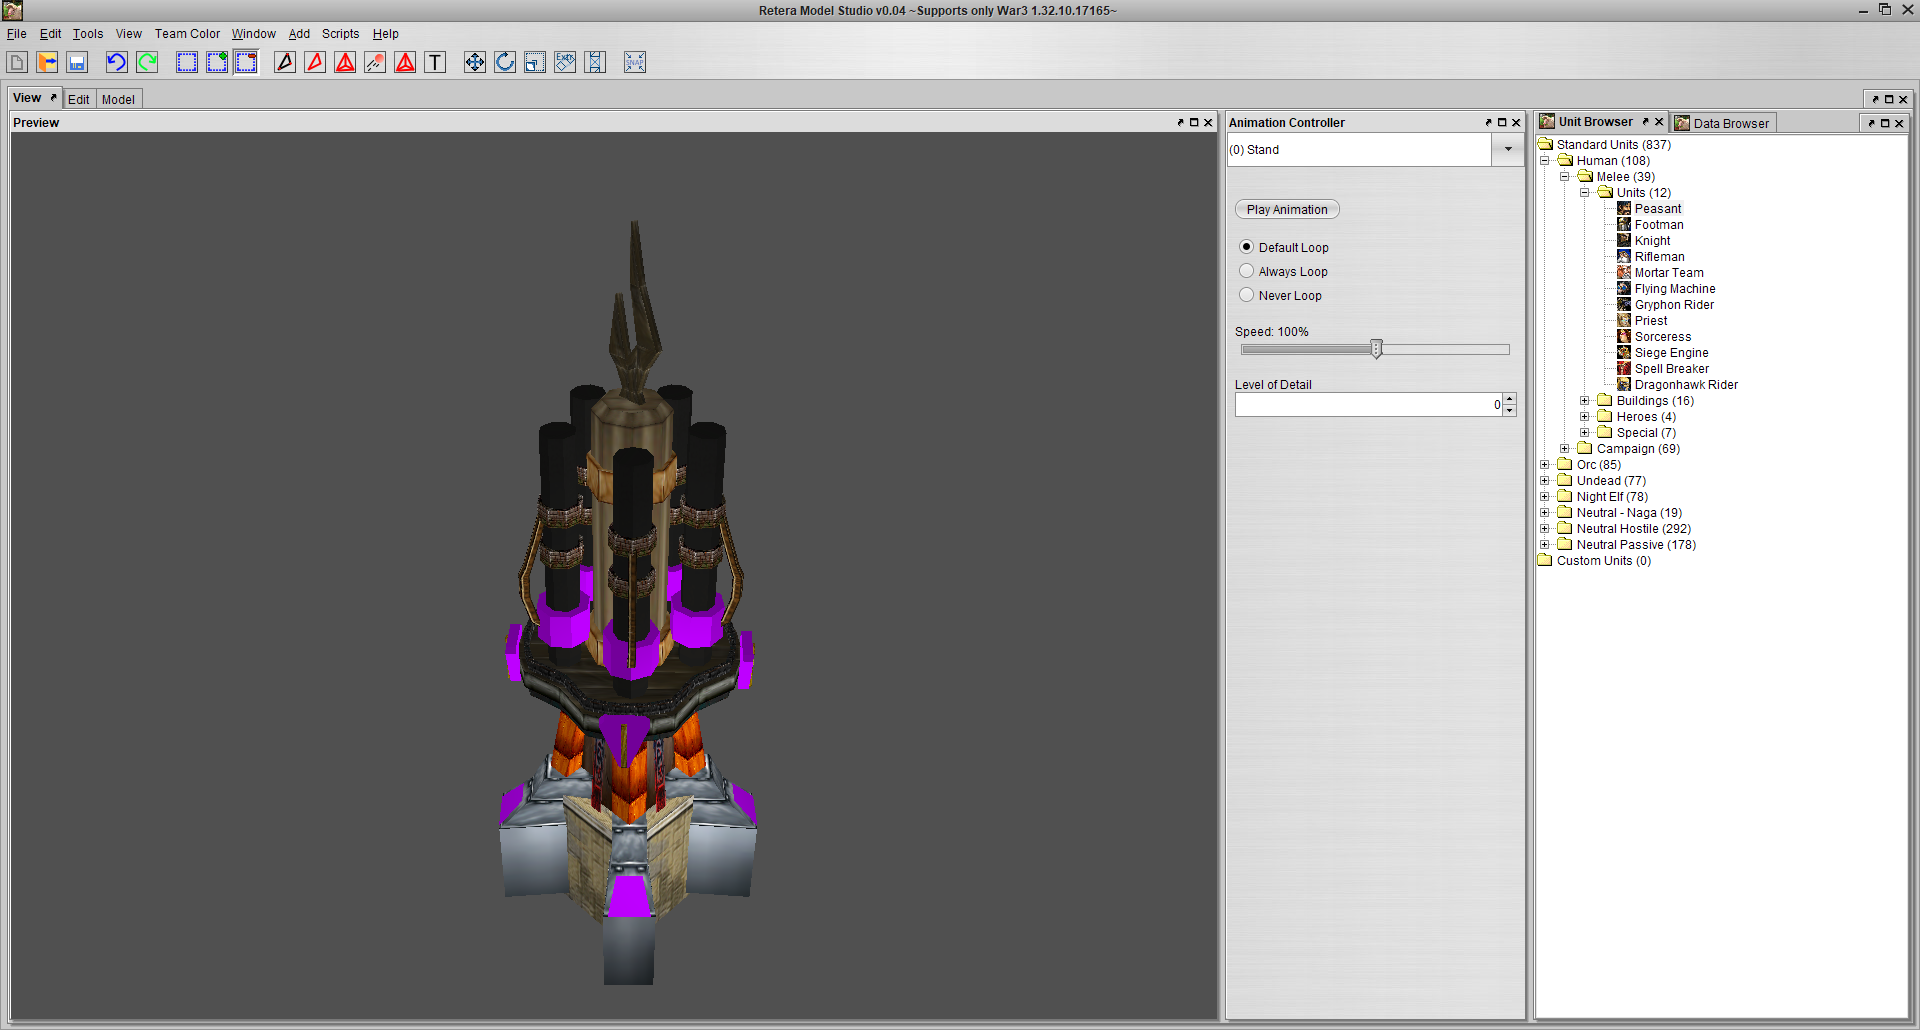Choose the Deselect mode rectangle icon
The height and width of the screenshot is (1030, 1920).
pyautogui.click(x=247, y=62)
